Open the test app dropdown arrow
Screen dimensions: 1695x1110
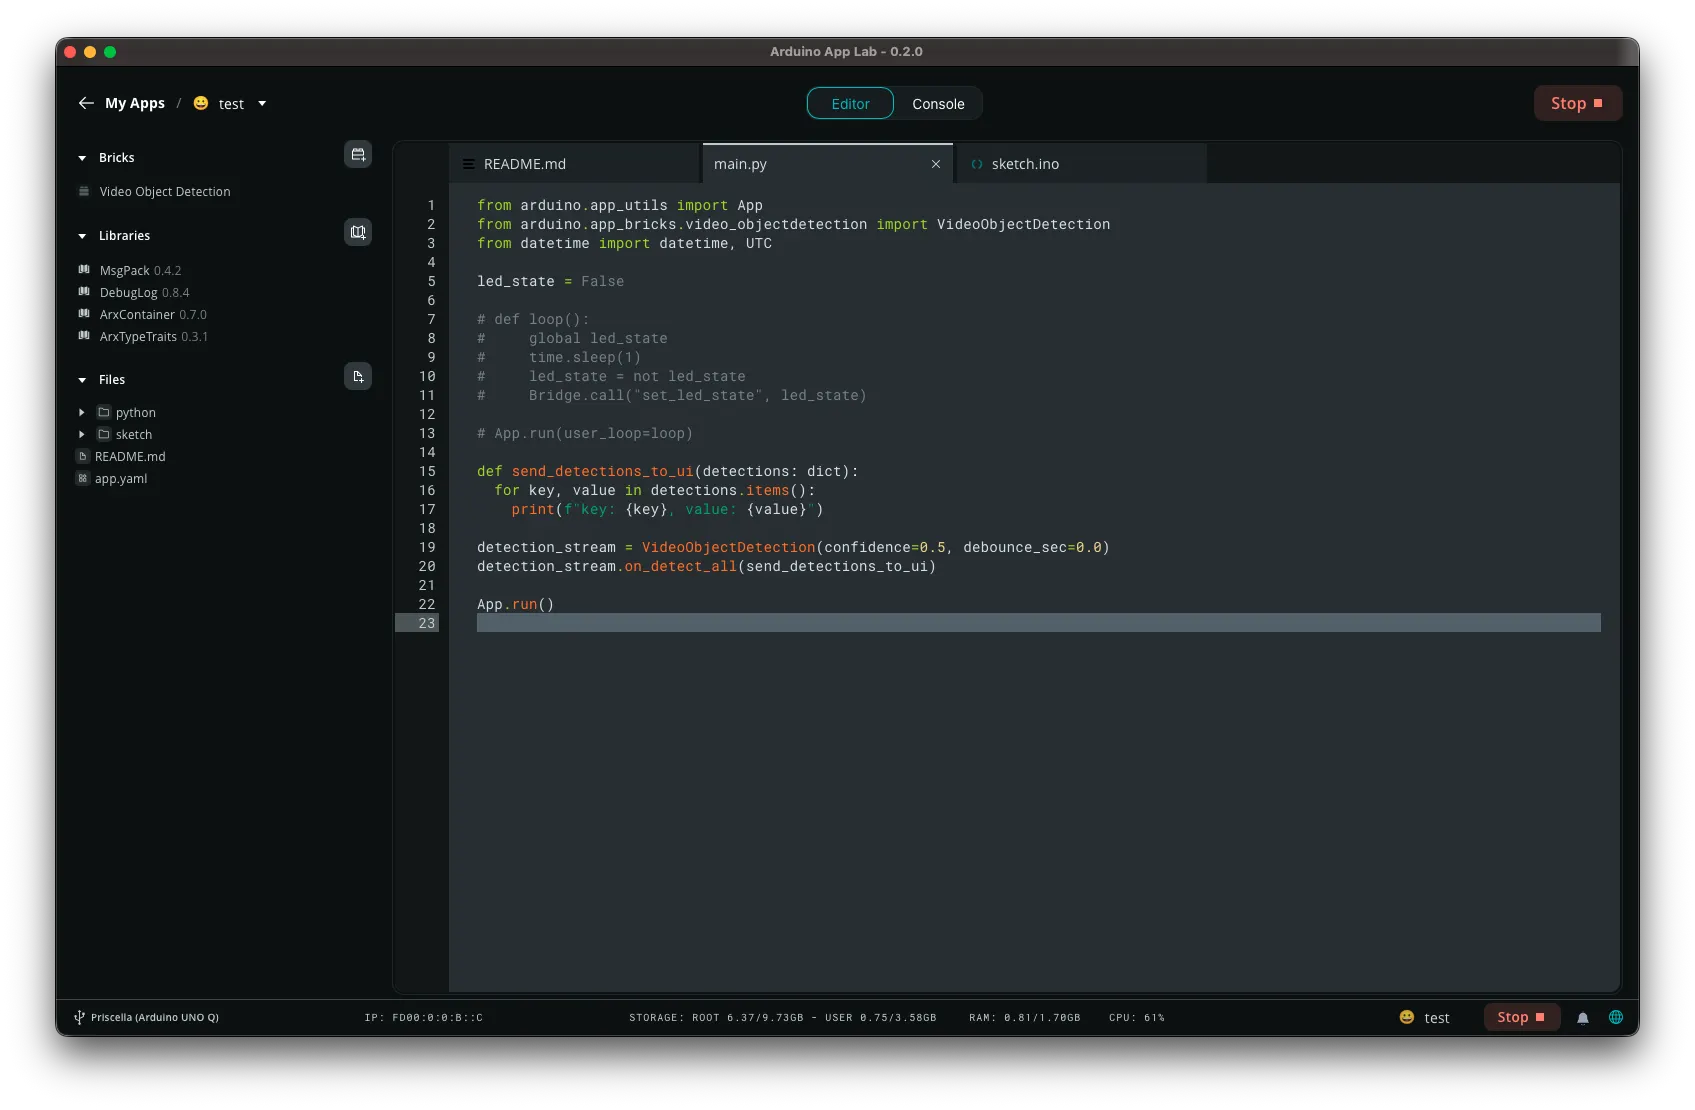pyautogui.click(x=262, y=103)
